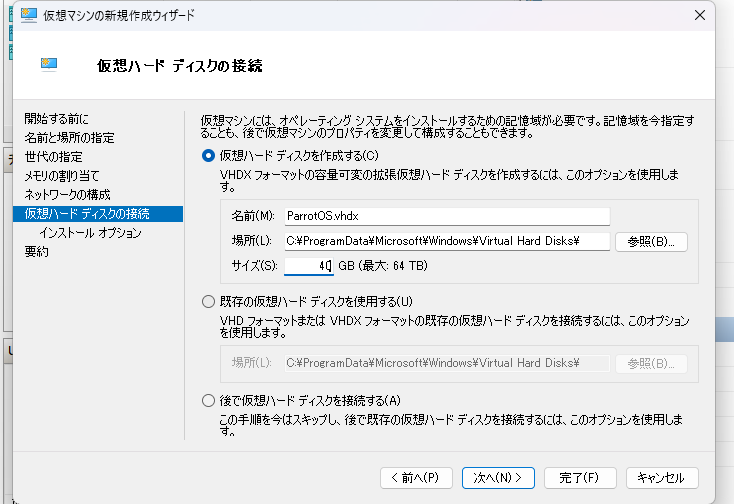
Task: Open メモリの割り当て step in sidebar
Action: pyautogui.click(x=61, y=176)
